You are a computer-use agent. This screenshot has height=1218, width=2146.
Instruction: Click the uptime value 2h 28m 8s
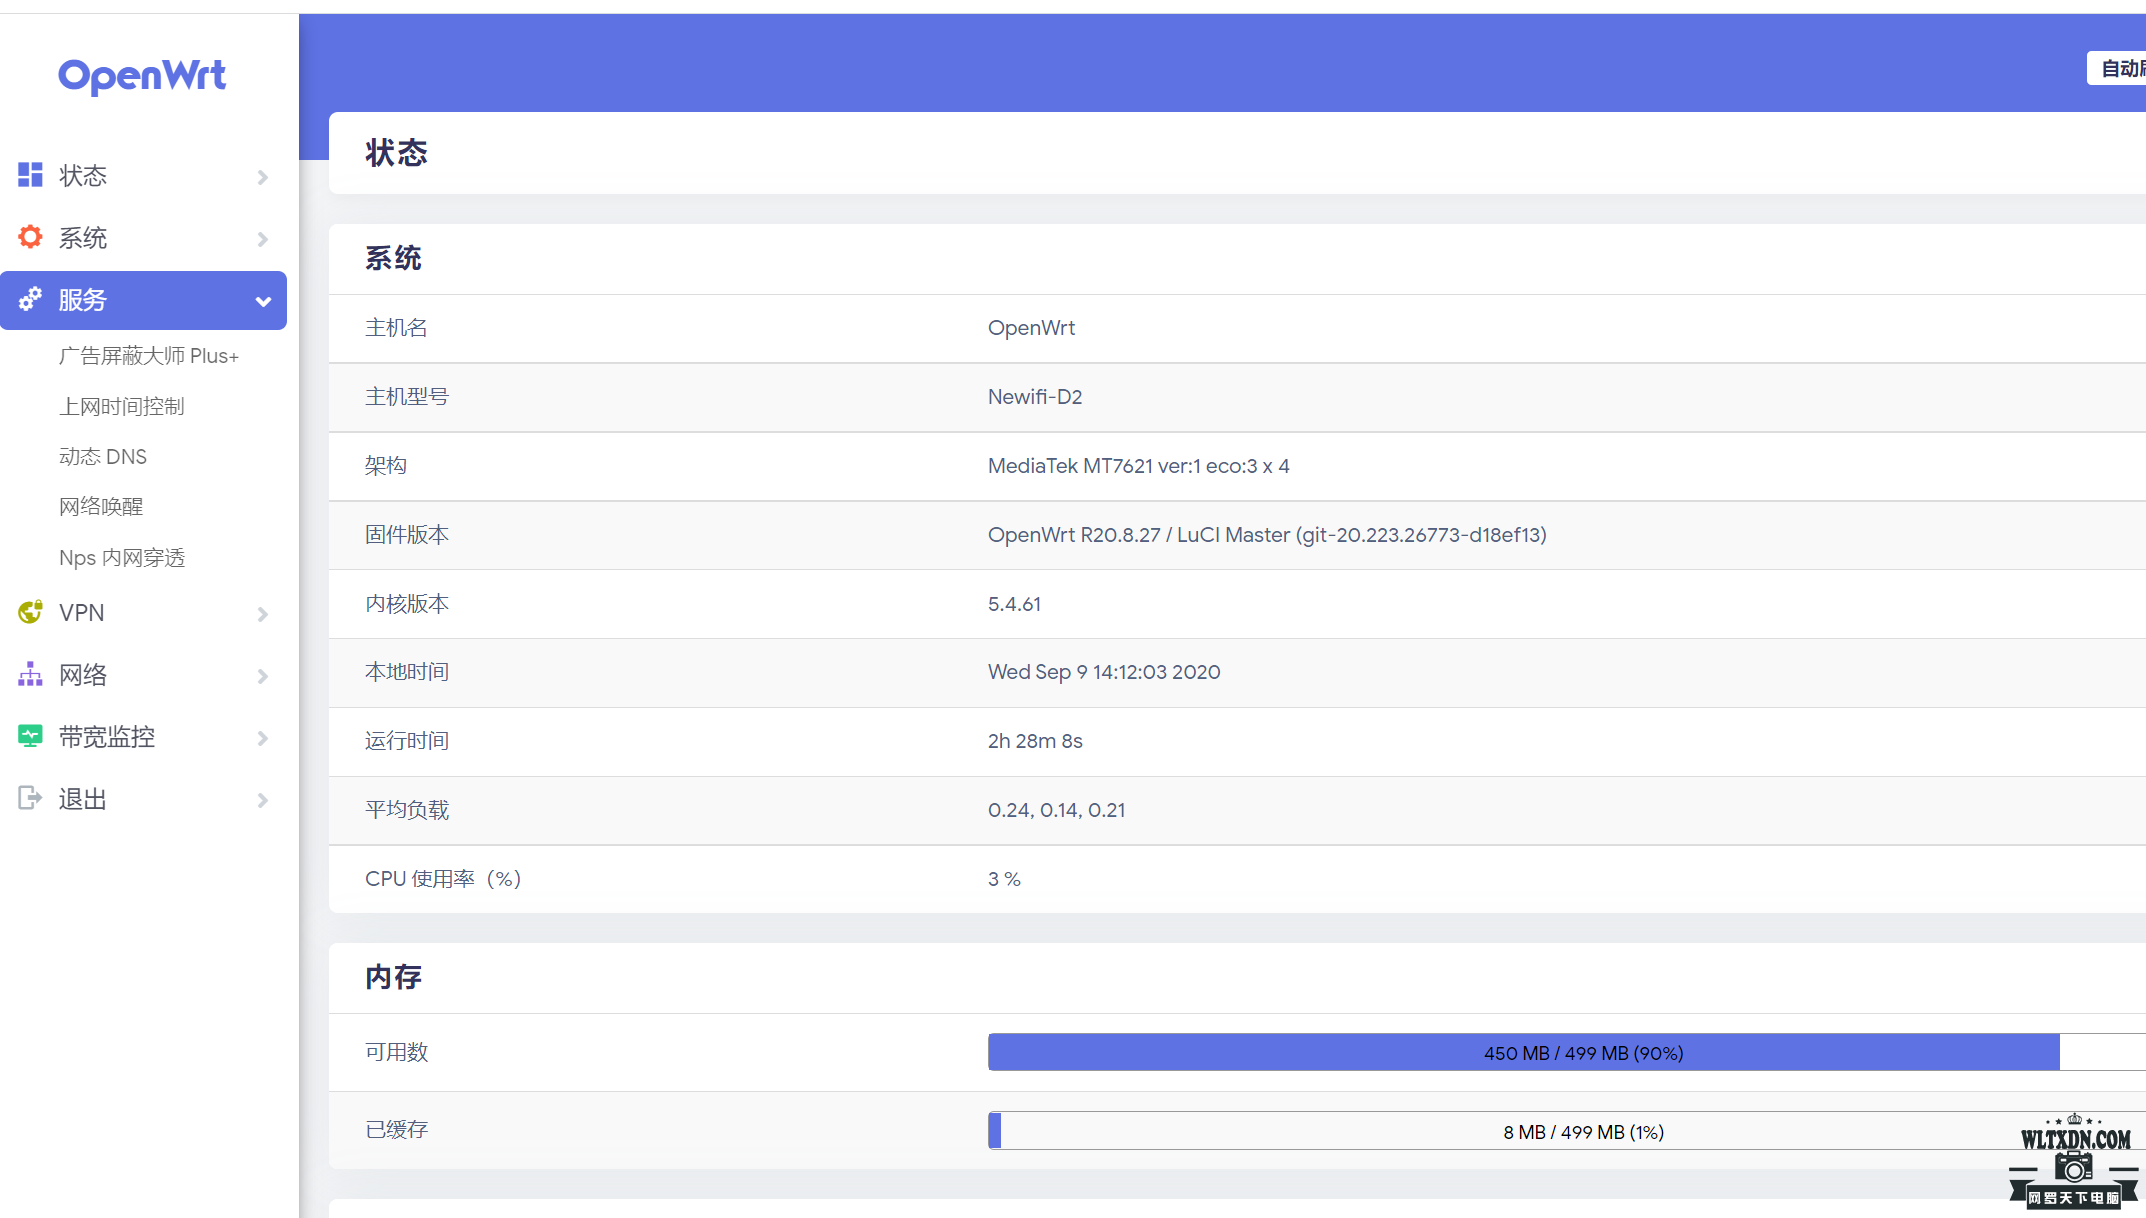(1035, 741)
